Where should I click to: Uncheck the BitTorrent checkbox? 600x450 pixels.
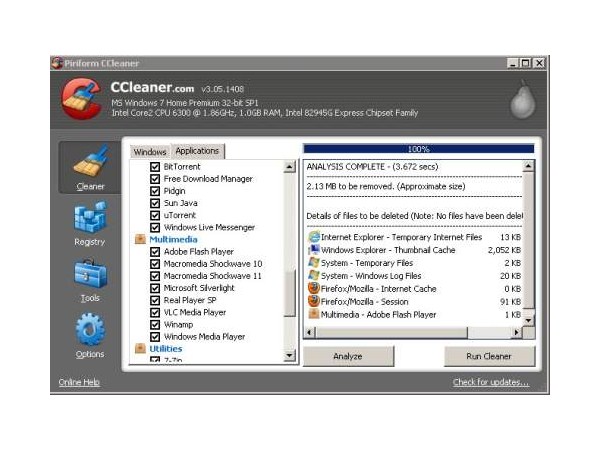[x=155, y=167]
